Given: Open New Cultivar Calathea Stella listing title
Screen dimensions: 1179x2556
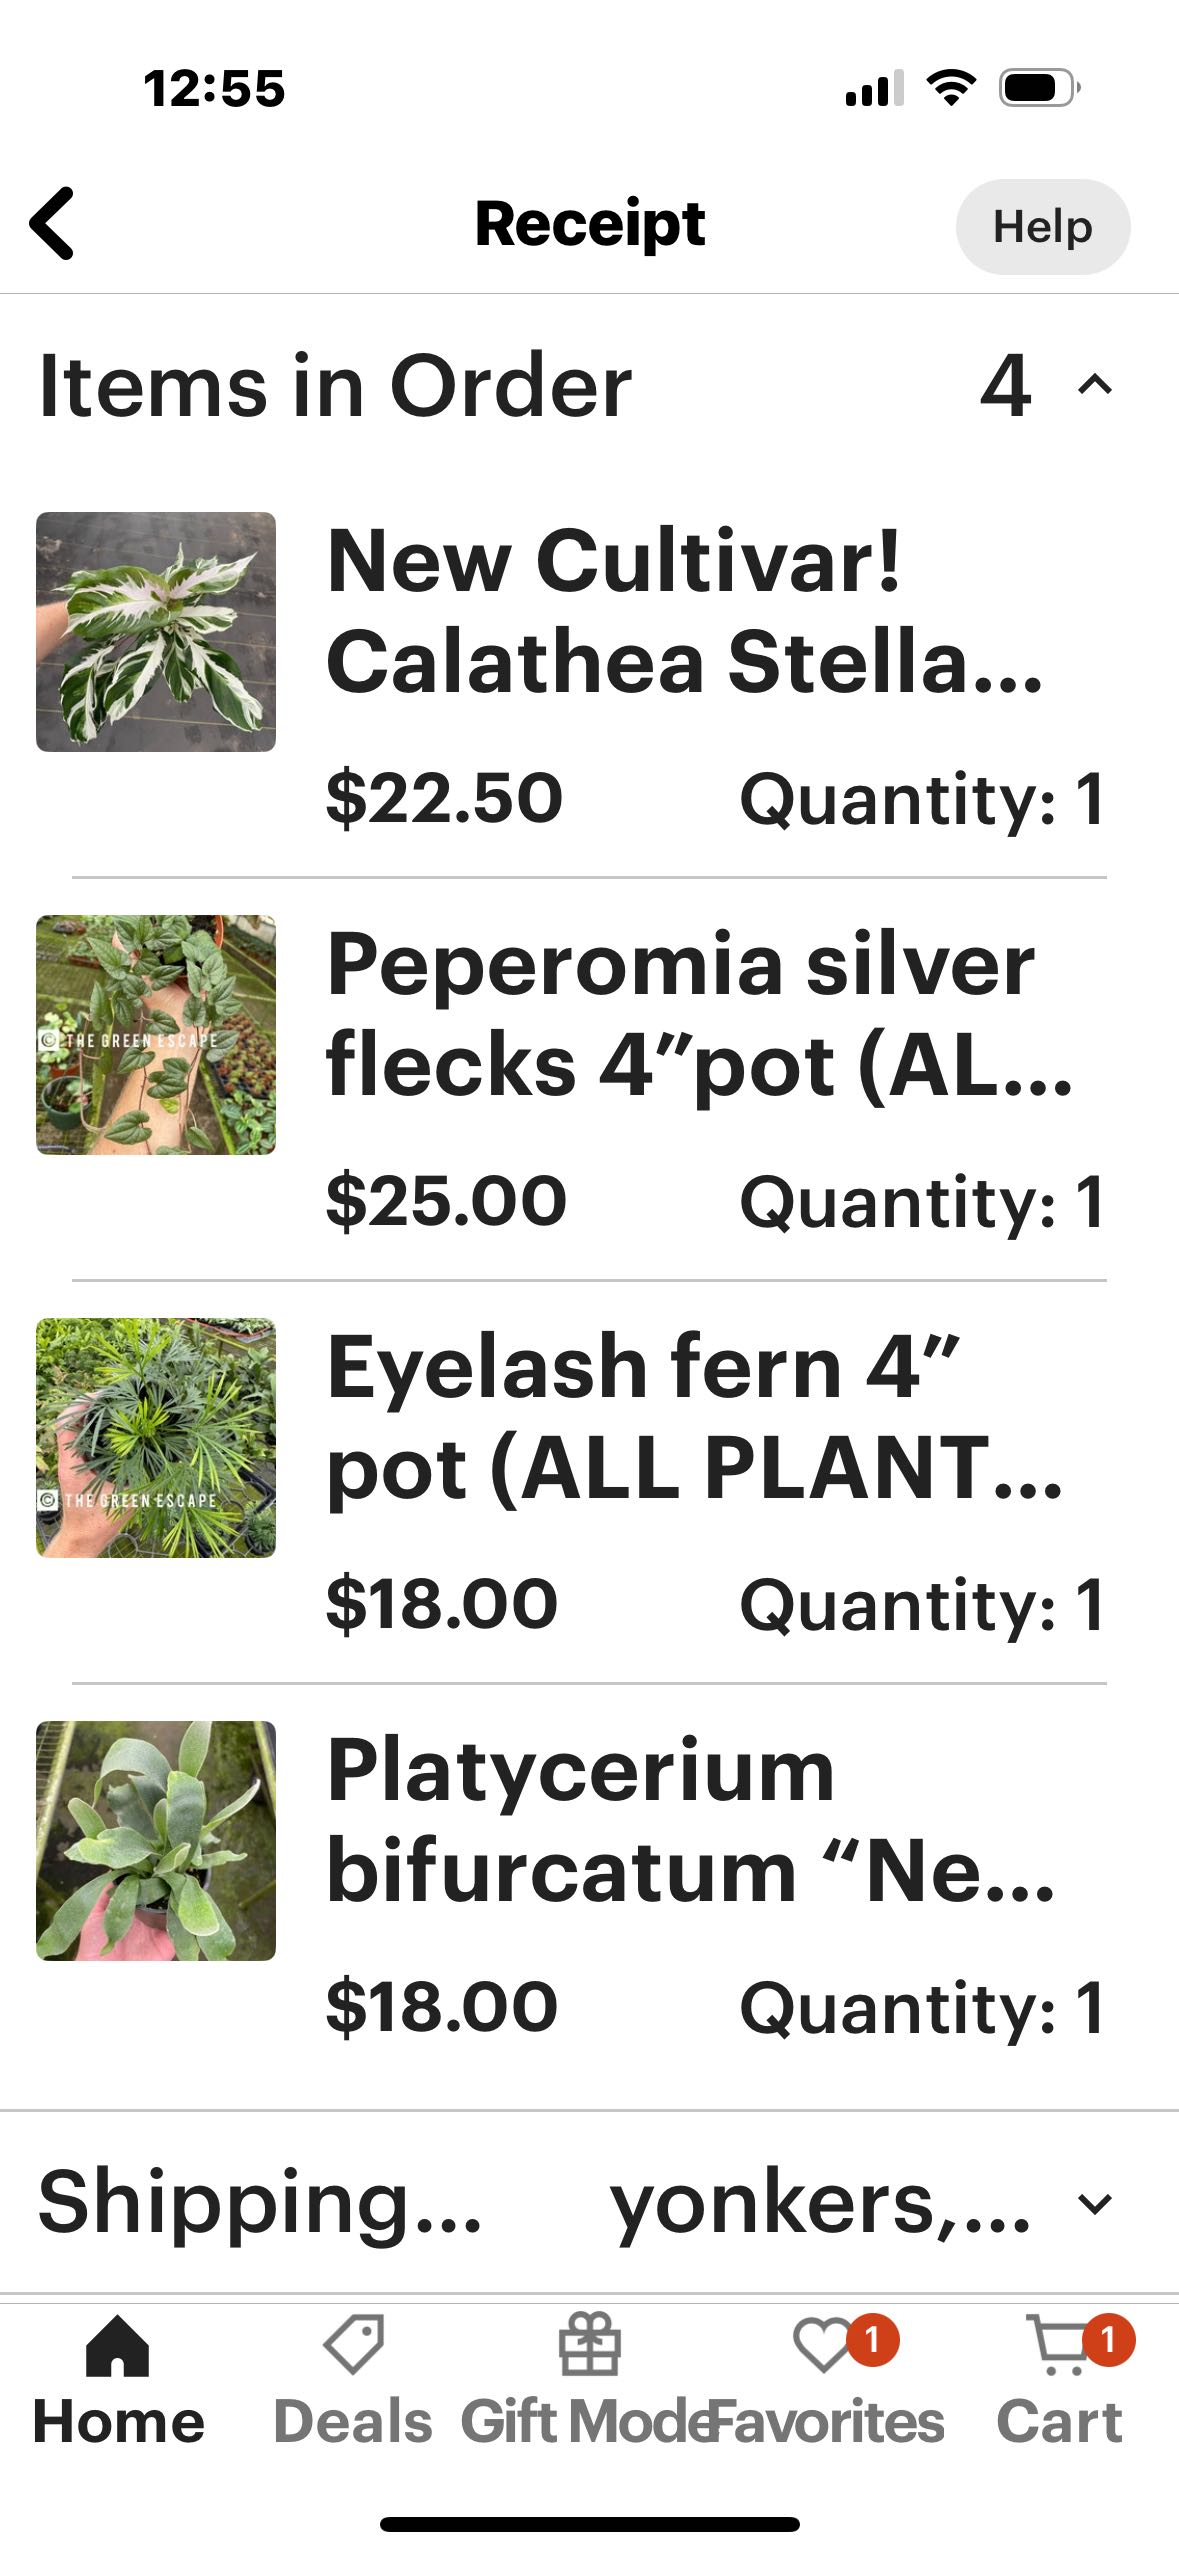Looking at the screenshot, I should click(x=685, y=611).
